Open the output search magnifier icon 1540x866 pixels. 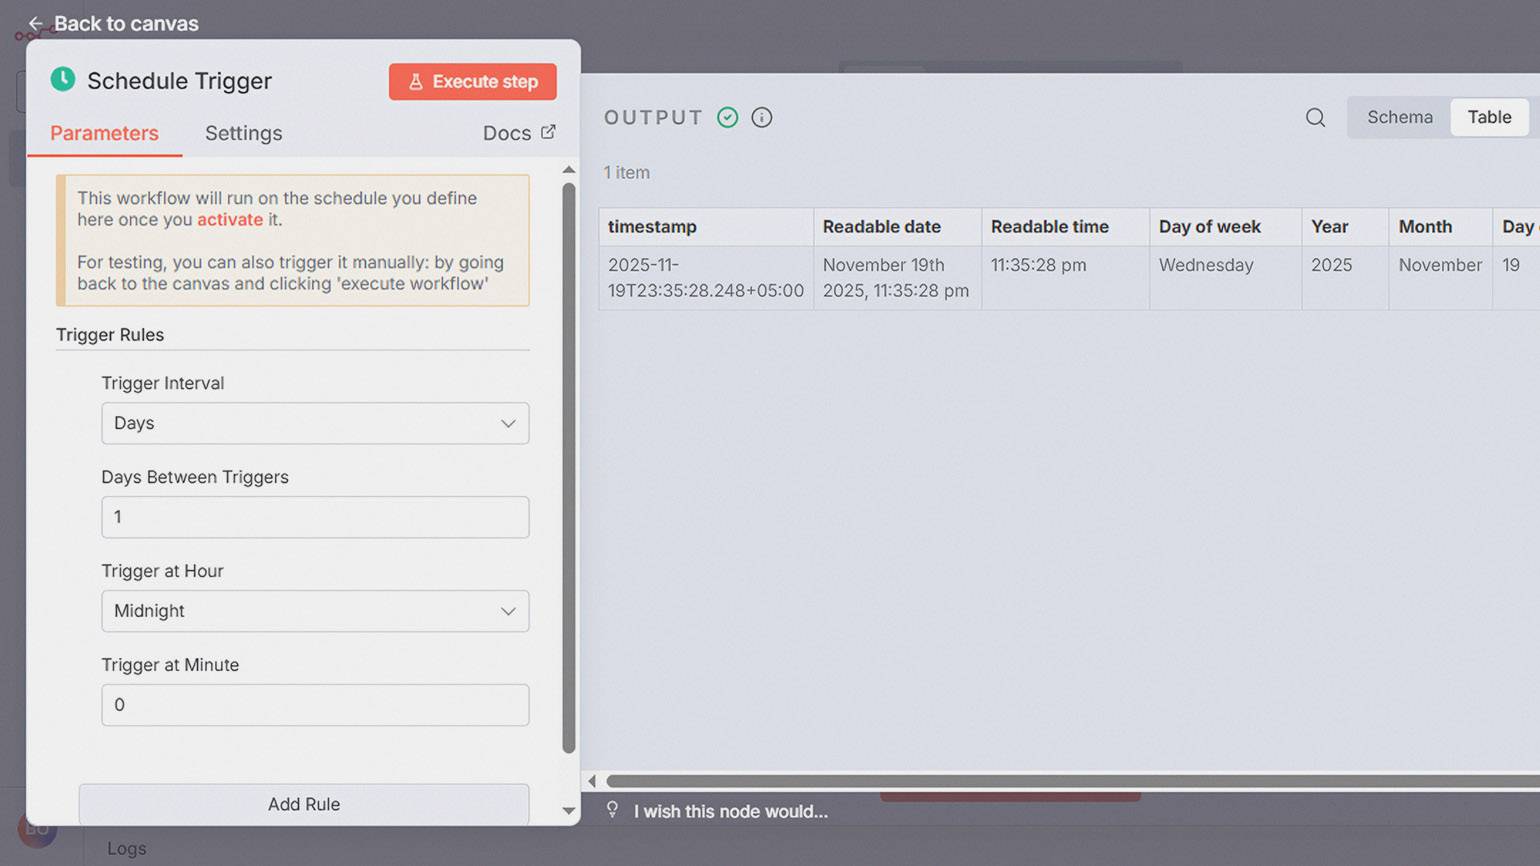1315,118
